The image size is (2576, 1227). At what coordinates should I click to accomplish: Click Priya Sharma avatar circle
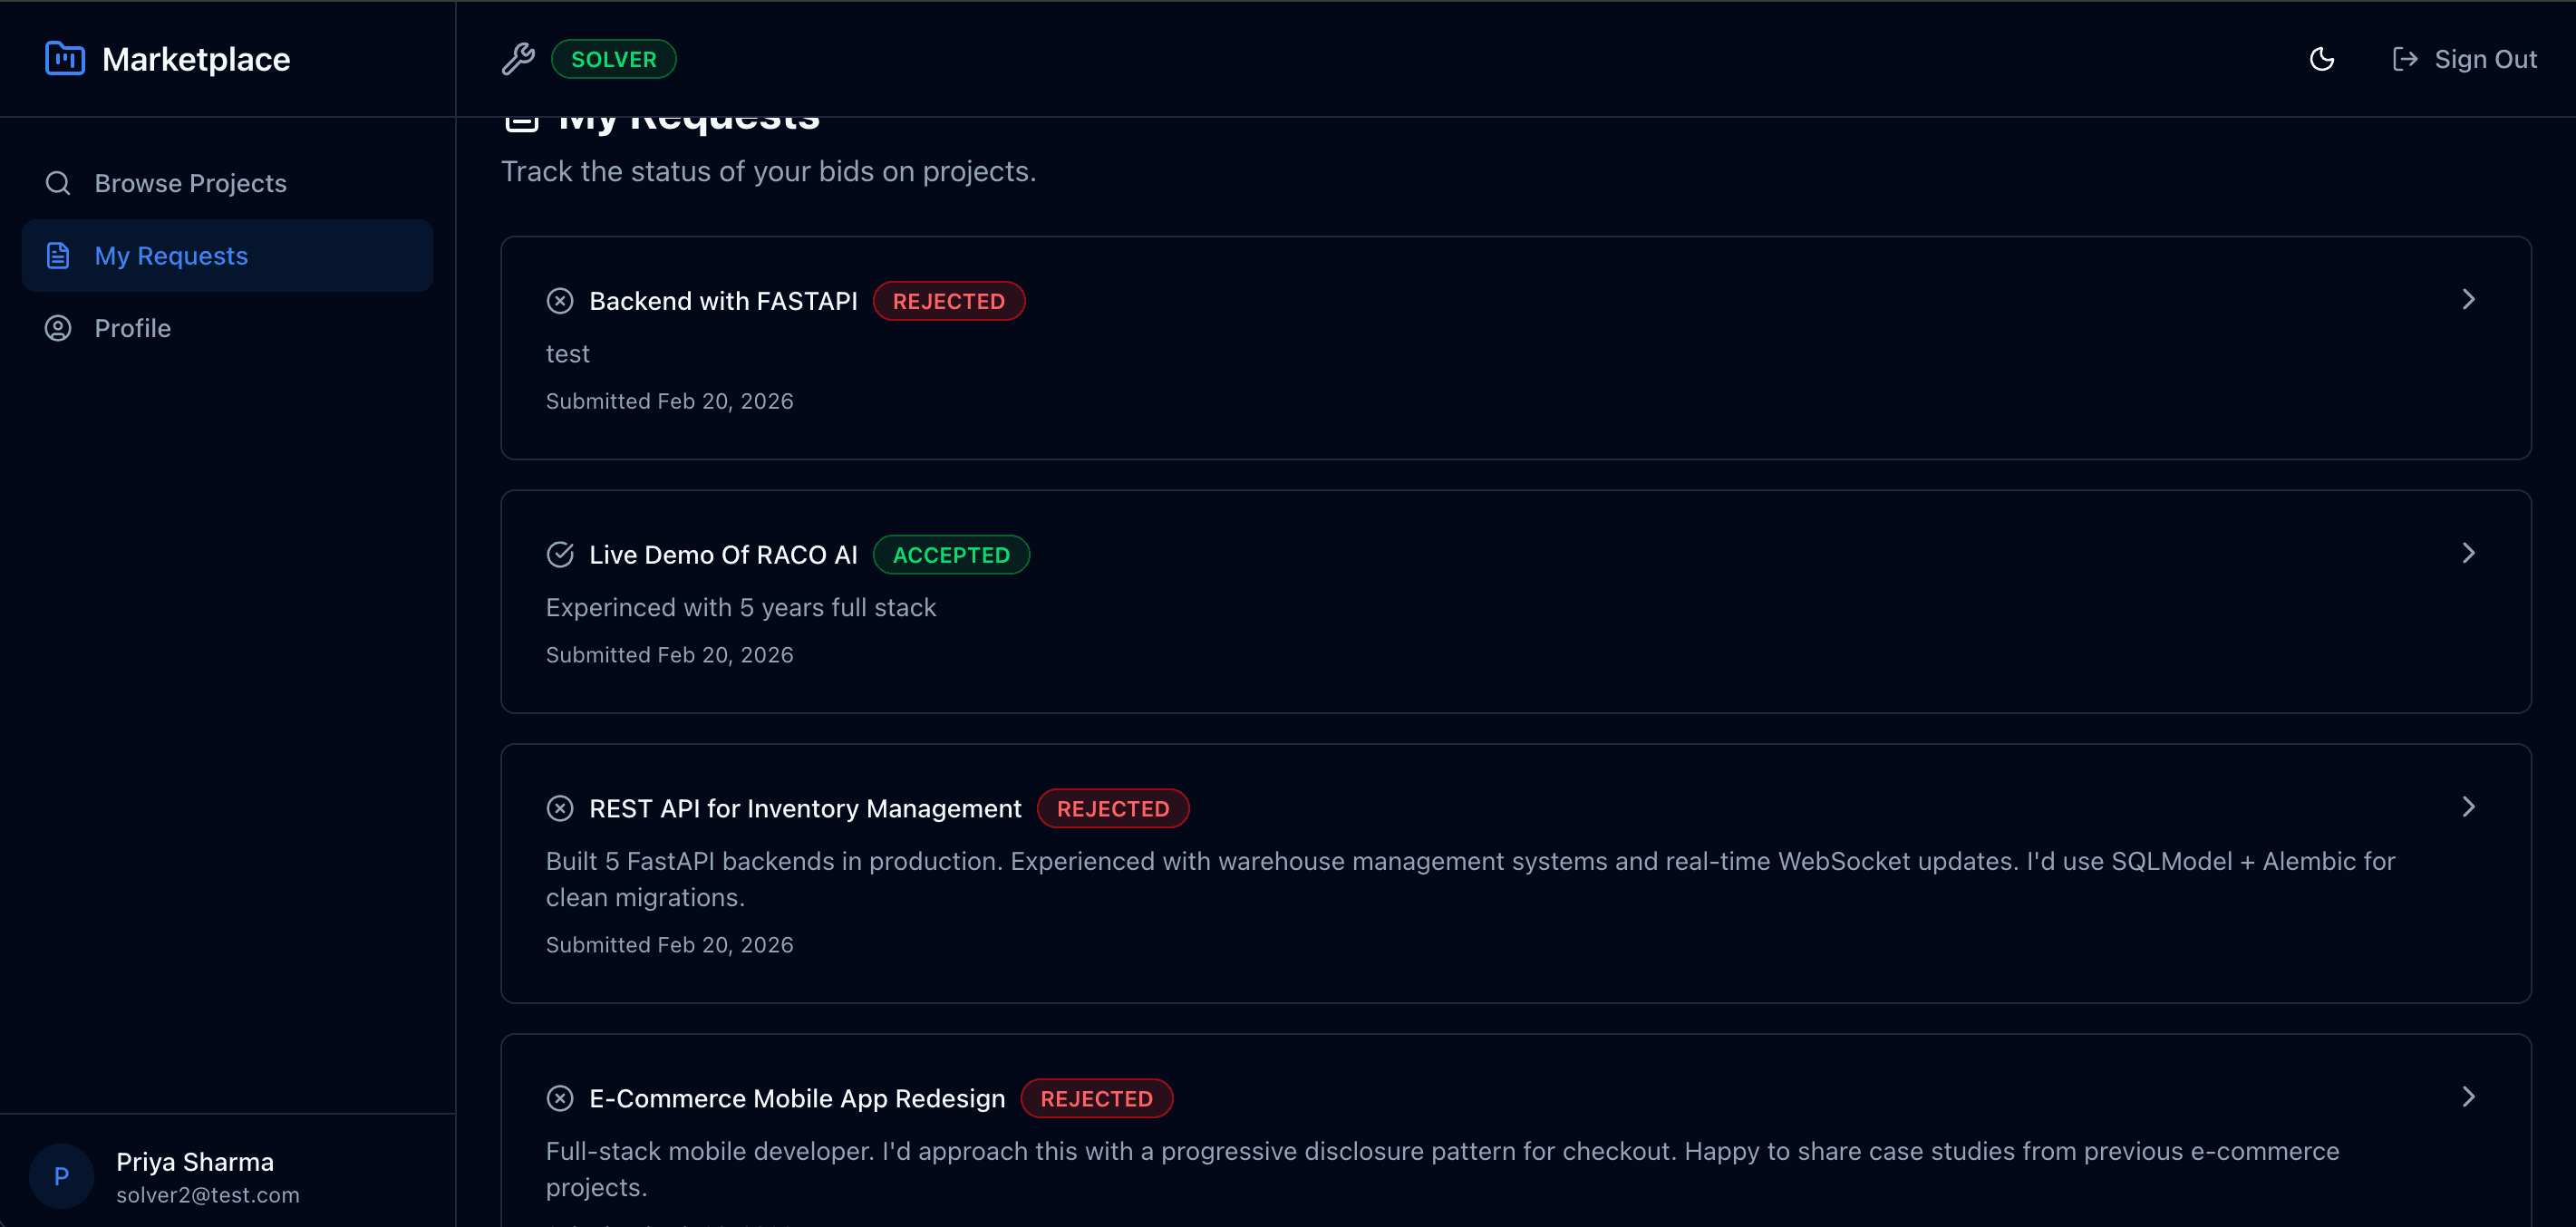pos(61,1176)
